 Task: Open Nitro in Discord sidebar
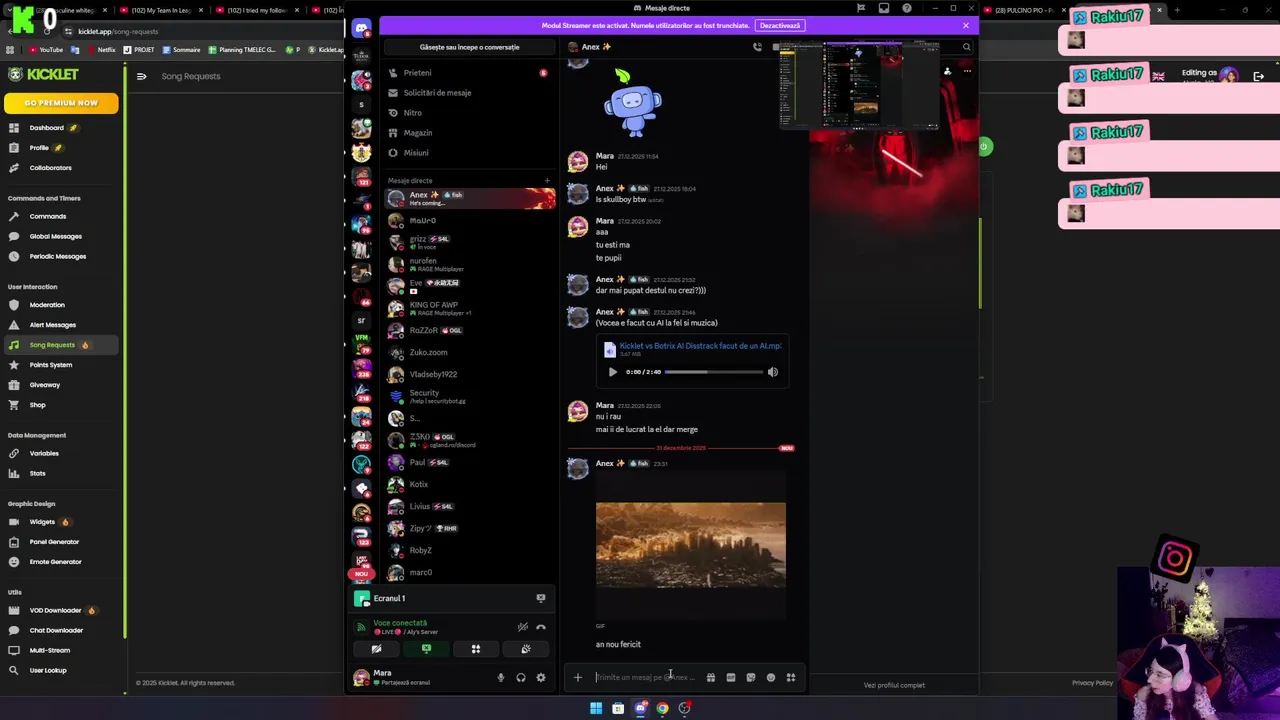coord(467,113)
